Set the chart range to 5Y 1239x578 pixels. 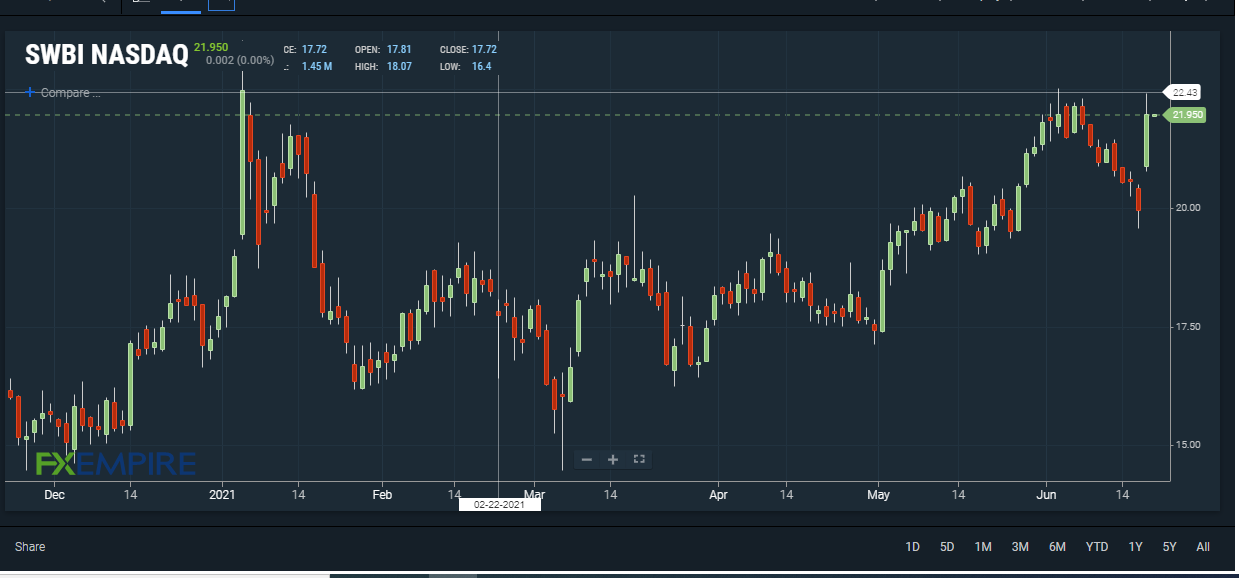pos(1169,547)
